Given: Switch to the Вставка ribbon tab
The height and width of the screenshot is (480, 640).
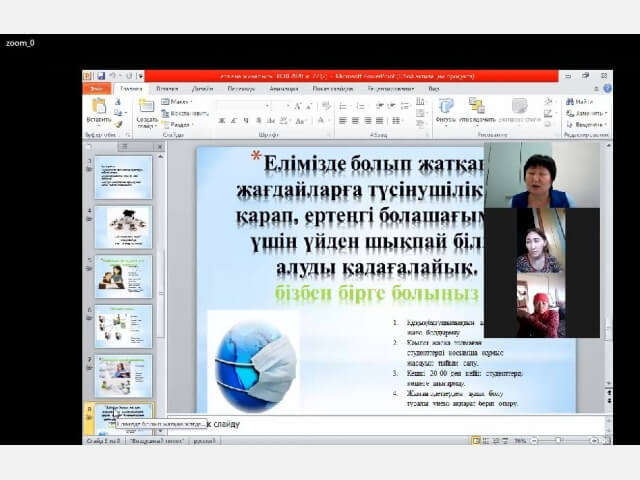Looking at the screenshot, I should pos(167,89).
